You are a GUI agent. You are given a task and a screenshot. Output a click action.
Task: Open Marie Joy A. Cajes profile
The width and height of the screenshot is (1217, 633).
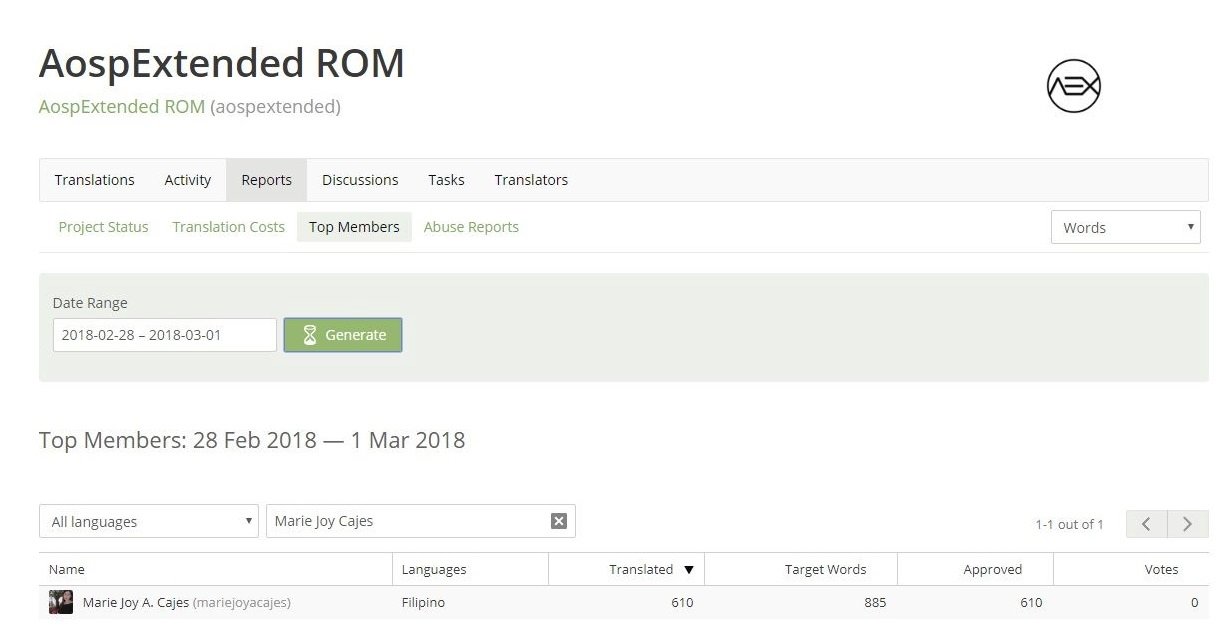[x=136, y=602]
